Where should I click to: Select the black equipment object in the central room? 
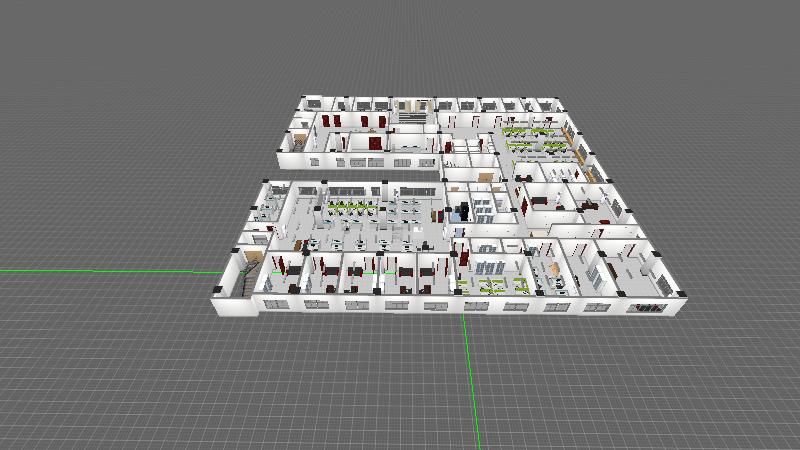461,212
